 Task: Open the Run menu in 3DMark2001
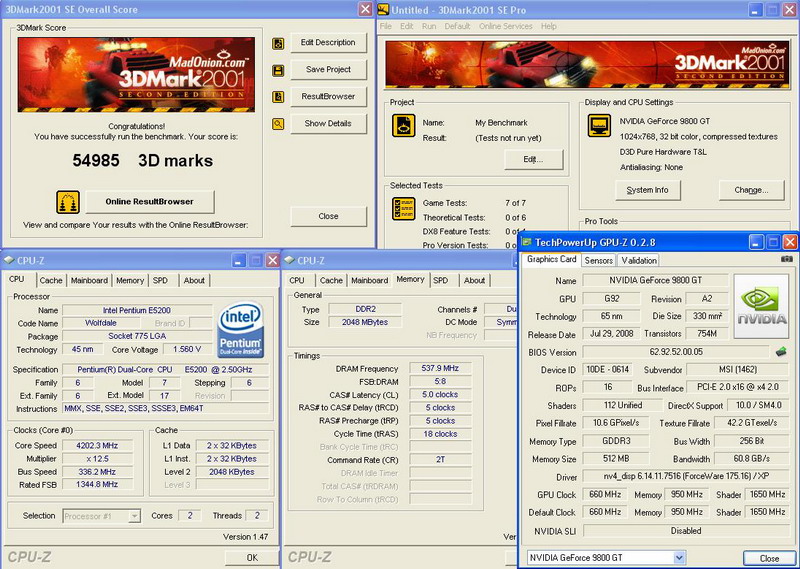[429, 27]
